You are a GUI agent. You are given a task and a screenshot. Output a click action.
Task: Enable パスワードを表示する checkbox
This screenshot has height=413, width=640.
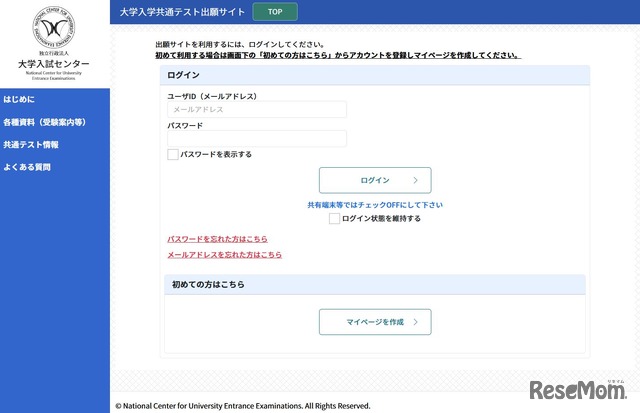[173, 154]
